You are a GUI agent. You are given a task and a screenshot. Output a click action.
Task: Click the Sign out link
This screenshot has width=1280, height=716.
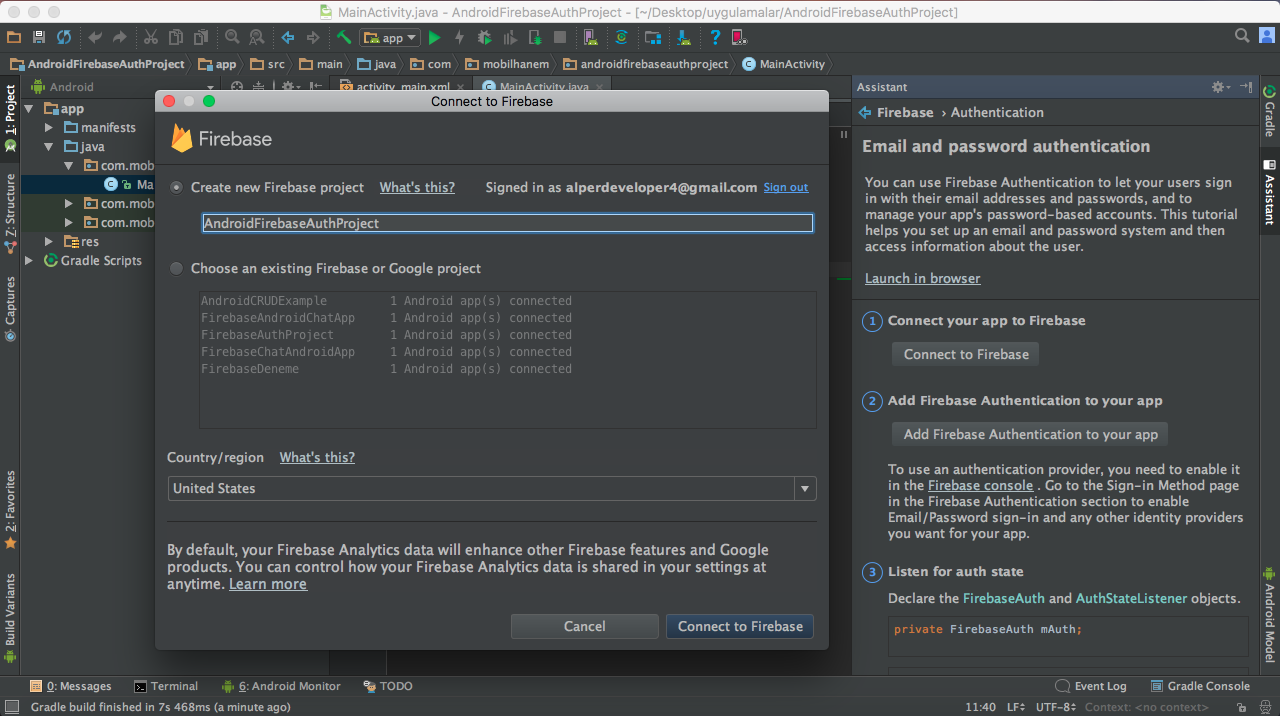(x=786, y=187)
